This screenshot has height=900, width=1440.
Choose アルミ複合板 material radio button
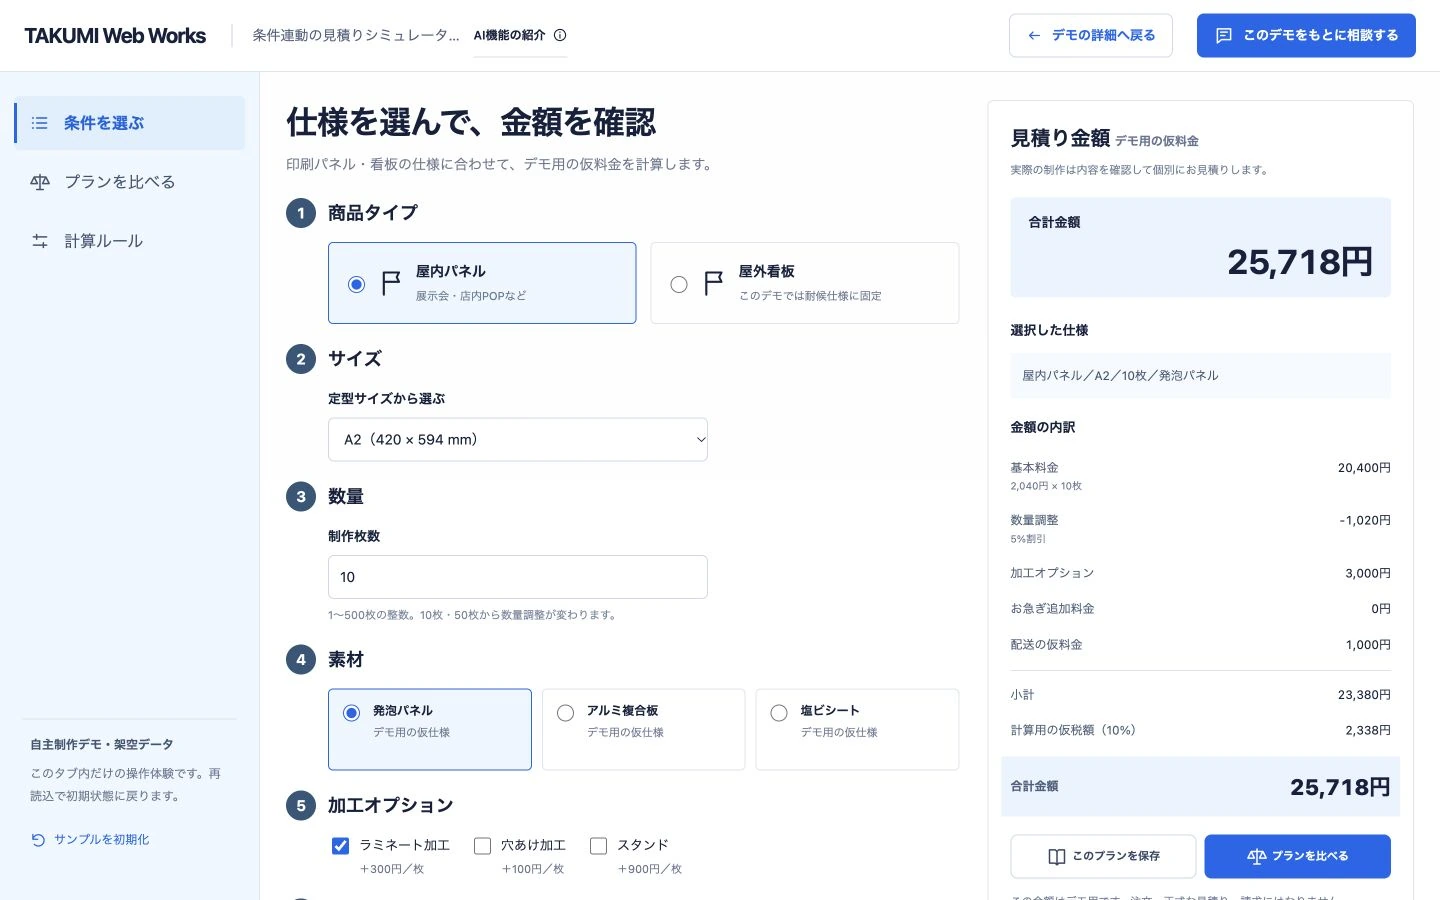tap(566, 713)
